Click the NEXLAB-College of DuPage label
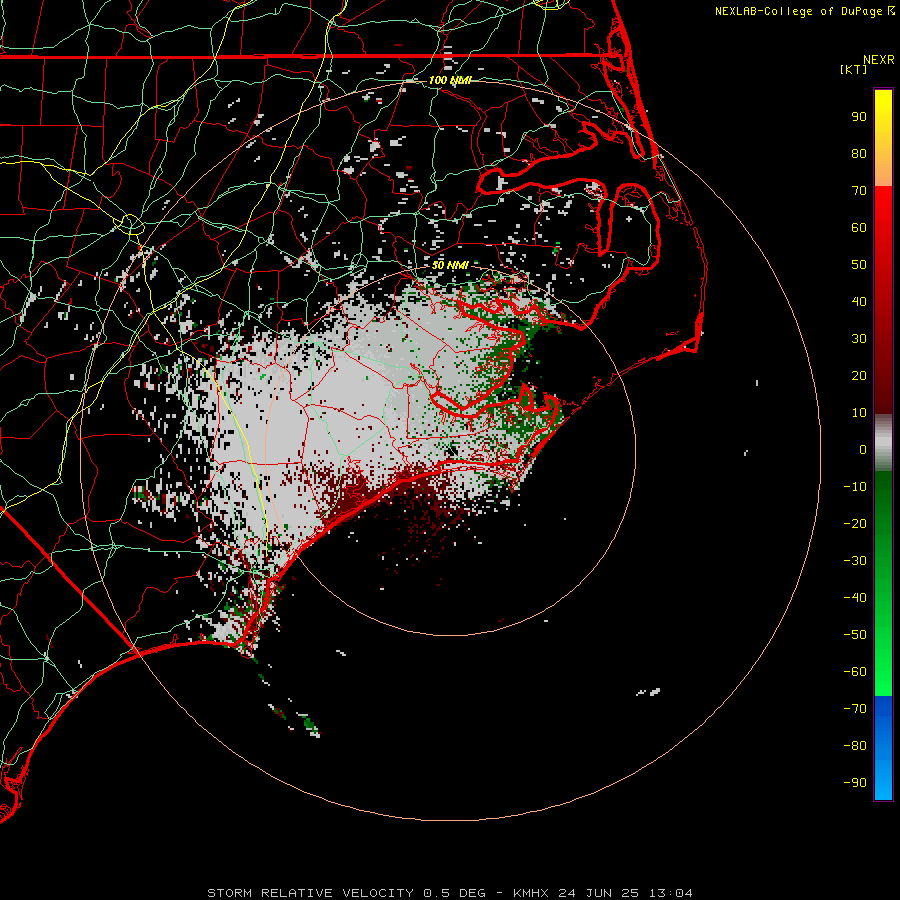Image resolution: width=900 pixels, height=900 pixels. pyautogui.click(x=801, y=11)
